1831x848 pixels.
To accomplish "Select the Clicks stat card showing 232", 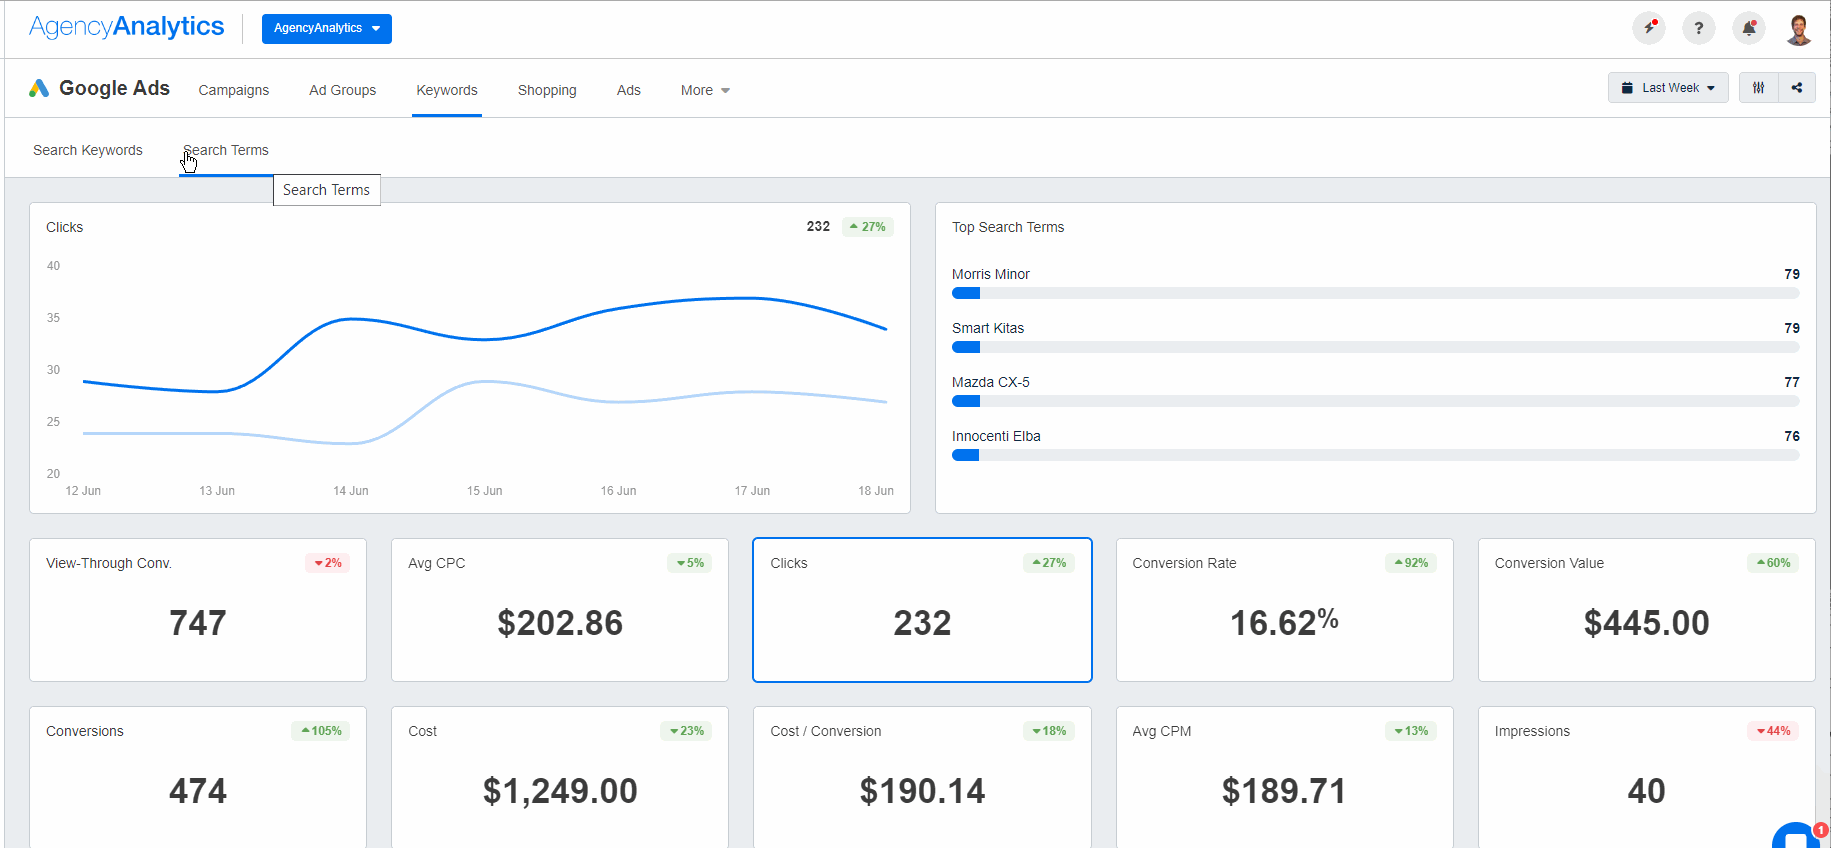I will coord(922,610).
